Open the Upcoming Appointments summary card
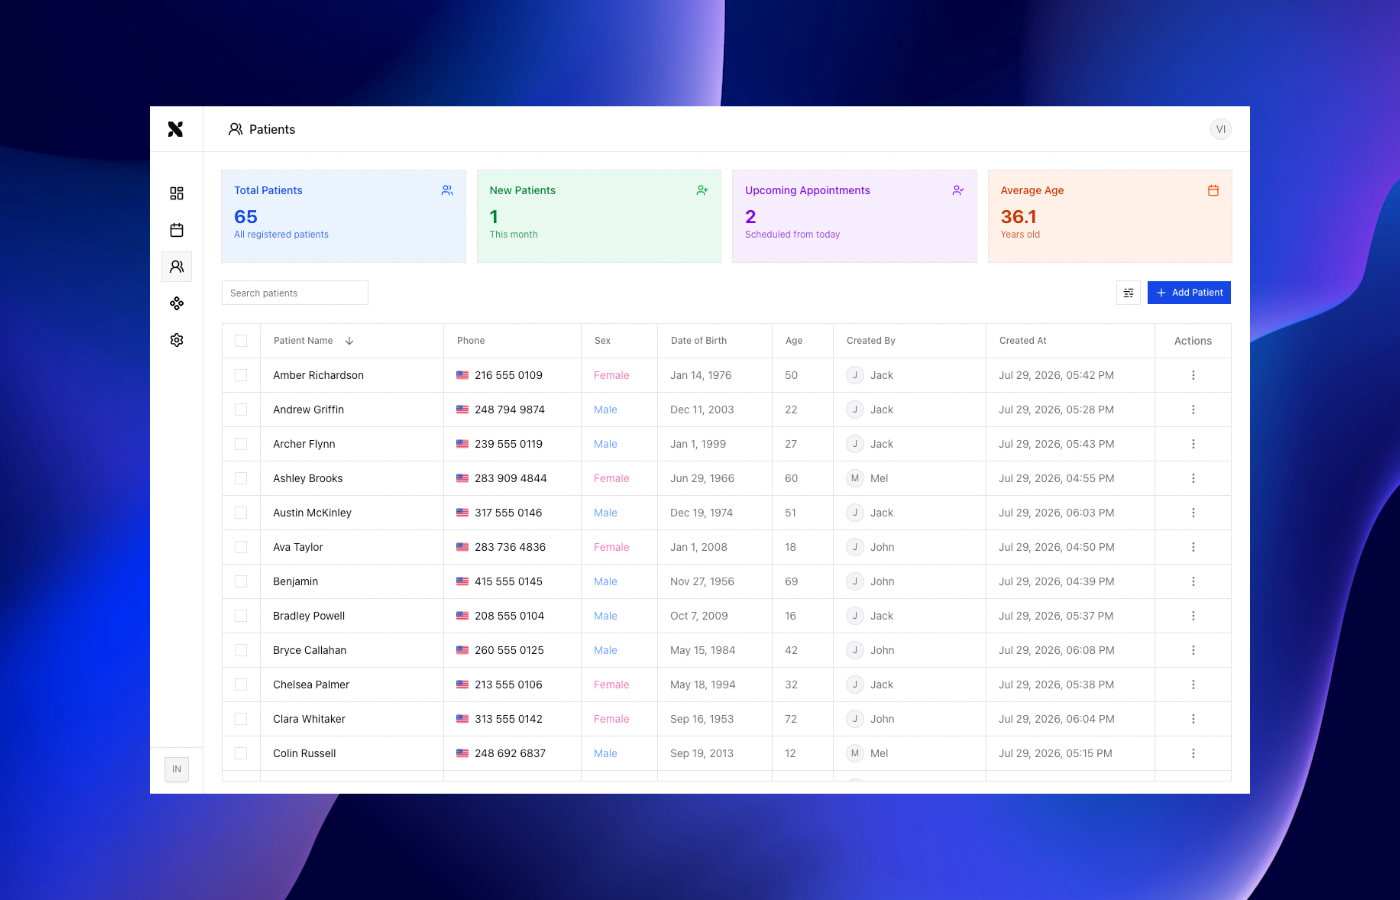 [x=854, y=216]
